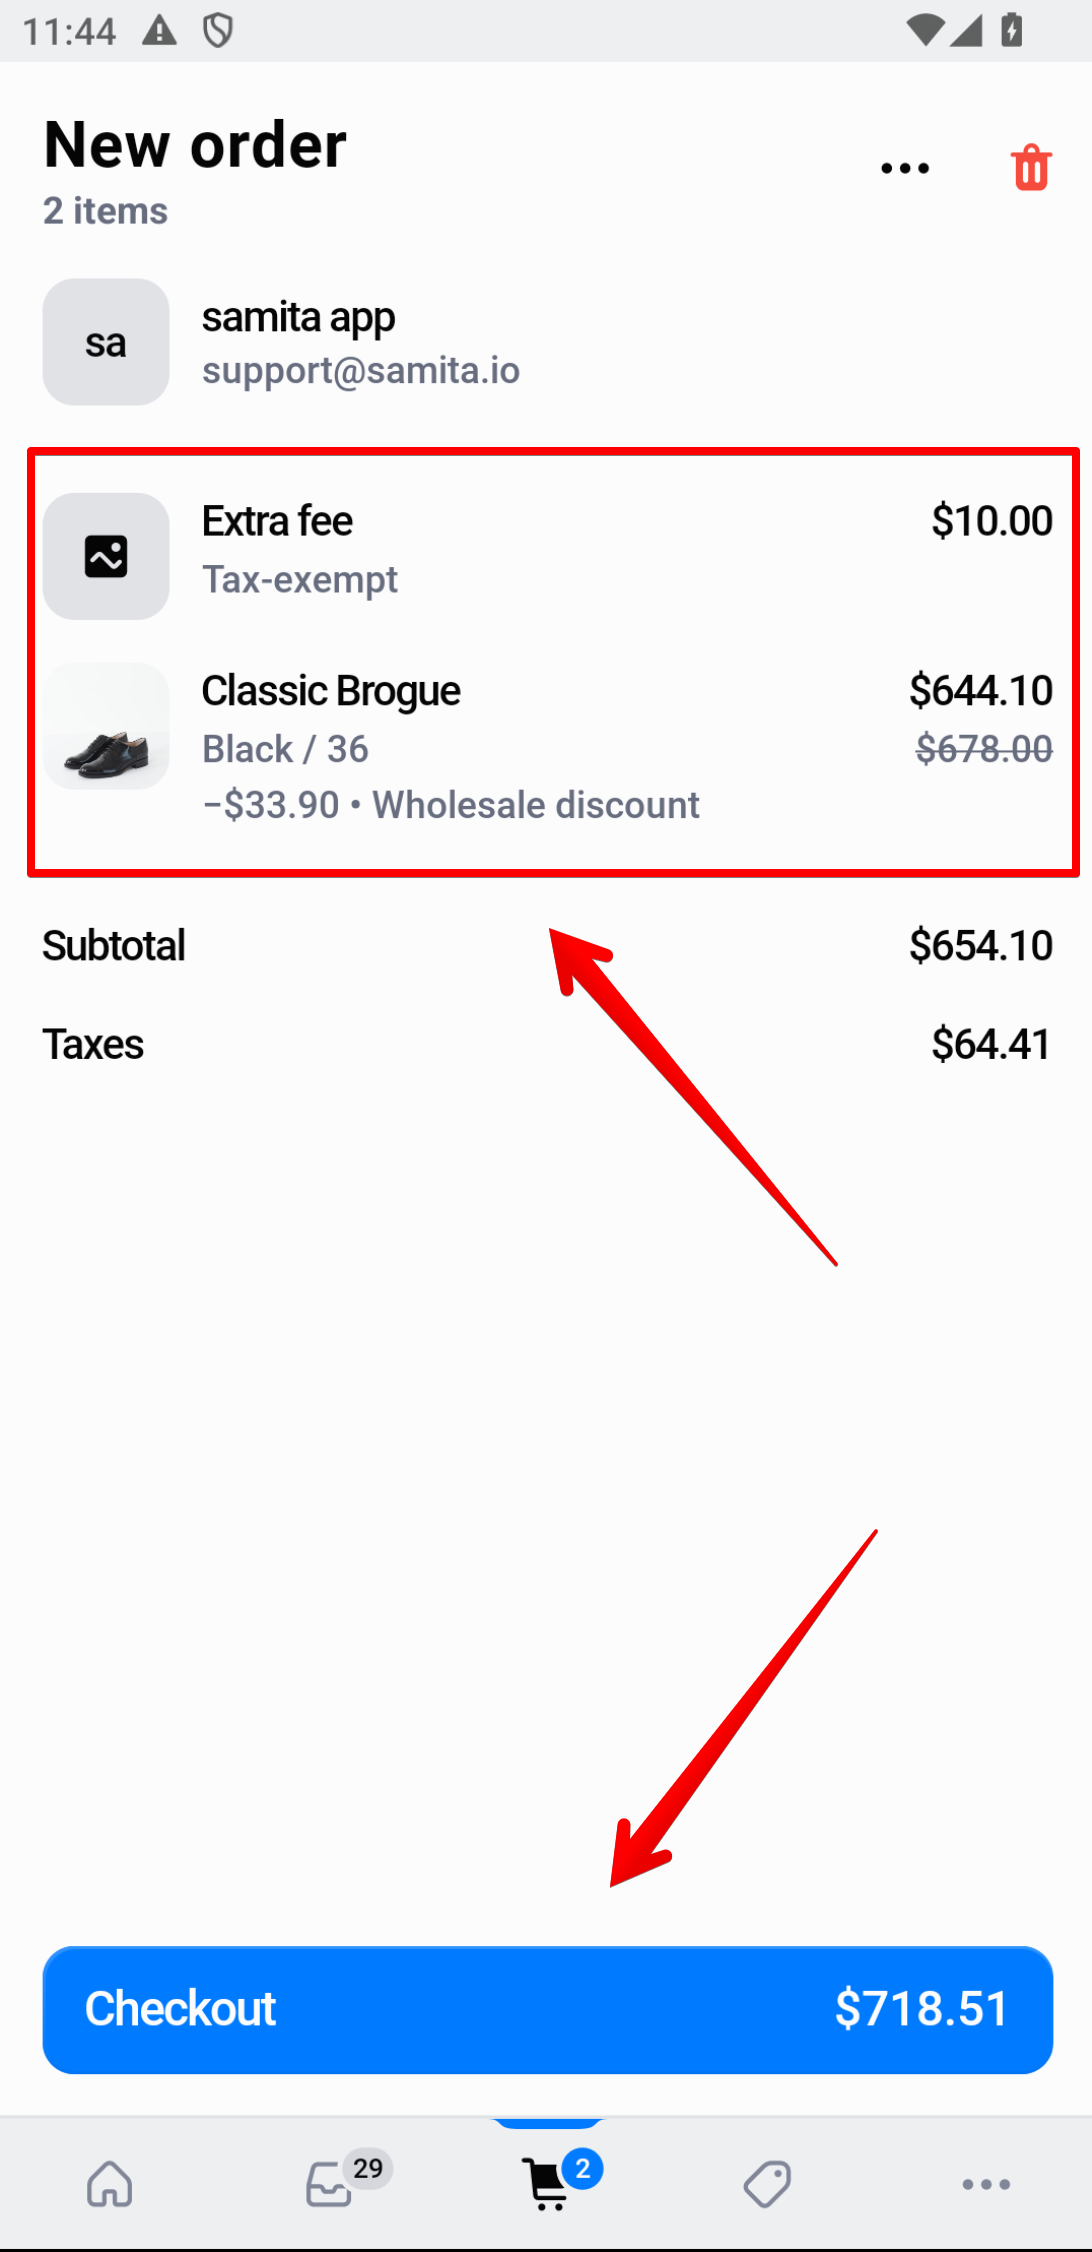Tap the red trash delete order icon

coord(1031,167)
